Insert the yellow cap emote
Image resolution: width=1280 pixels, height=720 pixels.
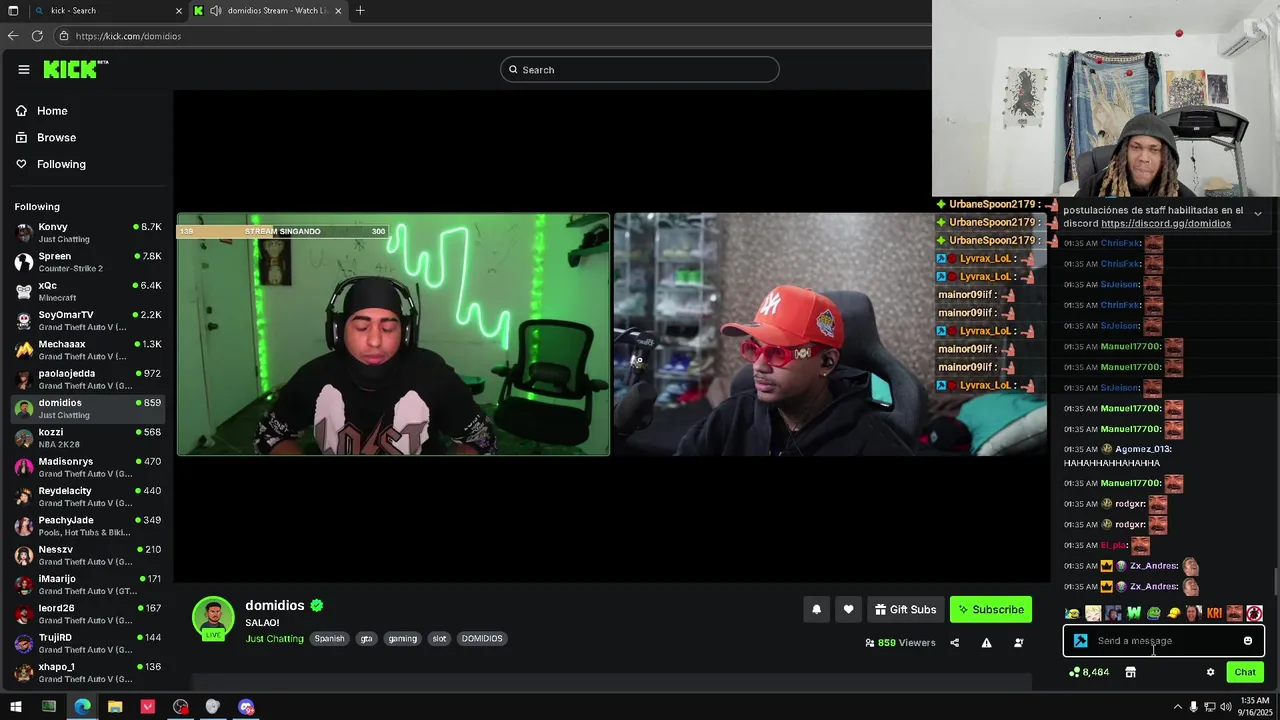click(x=1174, y=613)
